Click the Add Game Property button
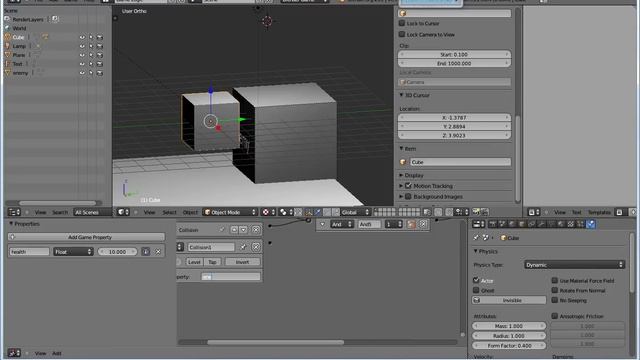 [86, 237]
